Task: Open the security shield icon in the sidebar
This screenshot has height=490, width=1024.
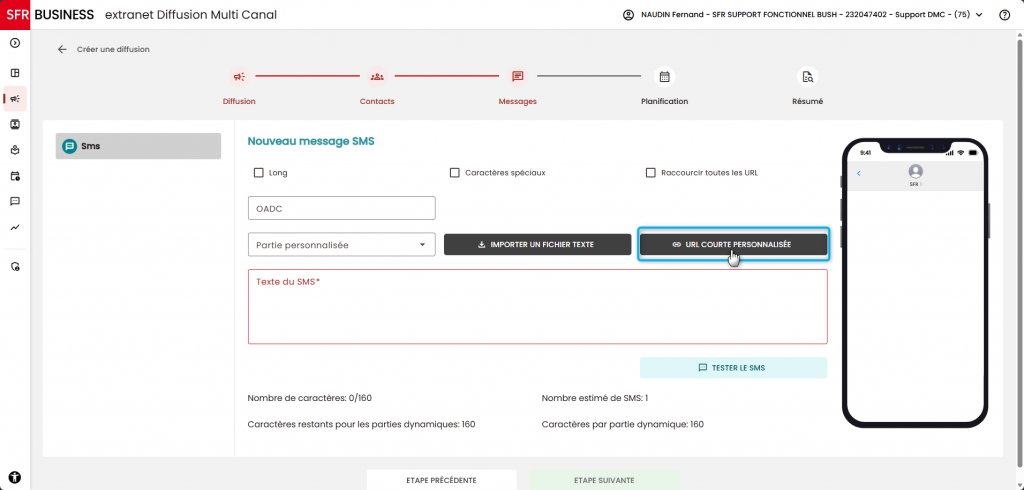Action: point(15,267)
